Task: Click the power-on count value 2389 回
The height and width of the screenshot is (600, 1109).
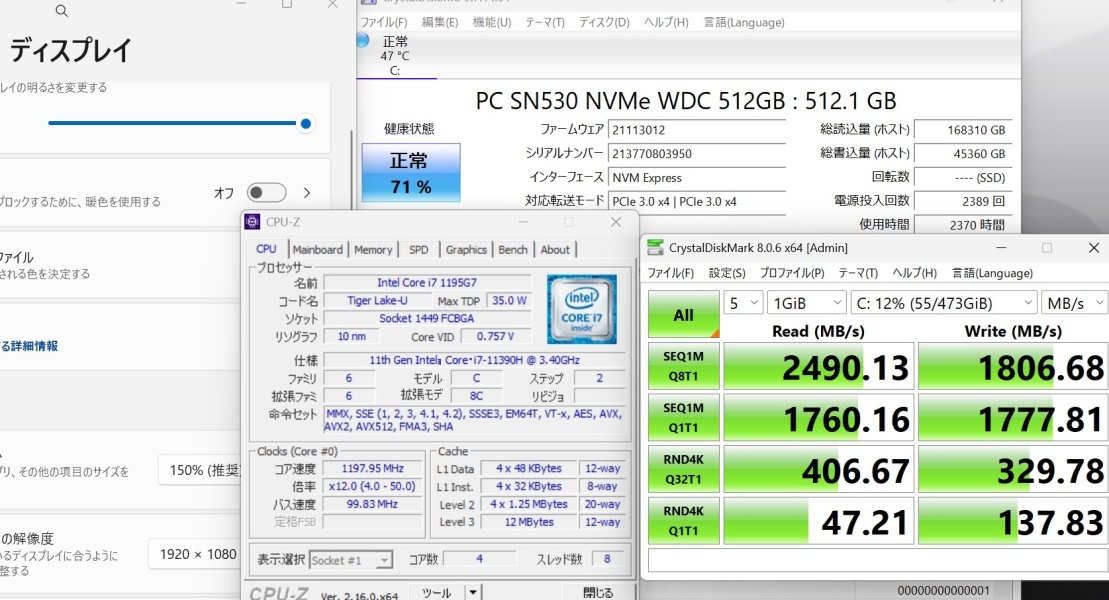Action: point(963,202)
